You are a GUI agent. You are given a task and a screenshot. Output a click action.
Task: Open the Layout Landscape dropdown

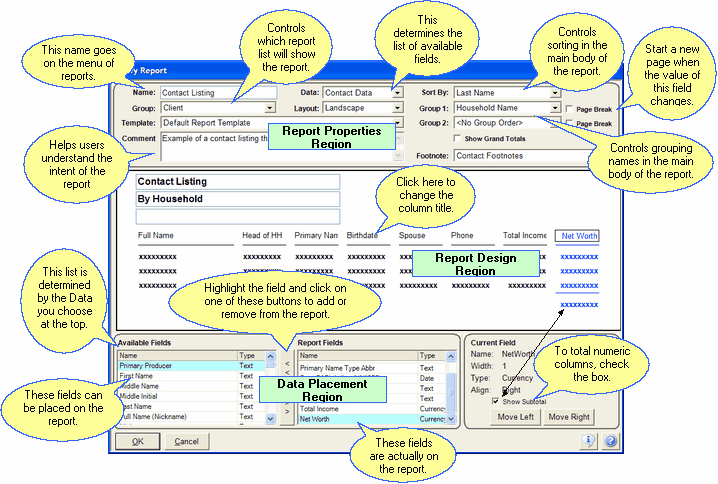pyautogui.click(x=397, y=108)
